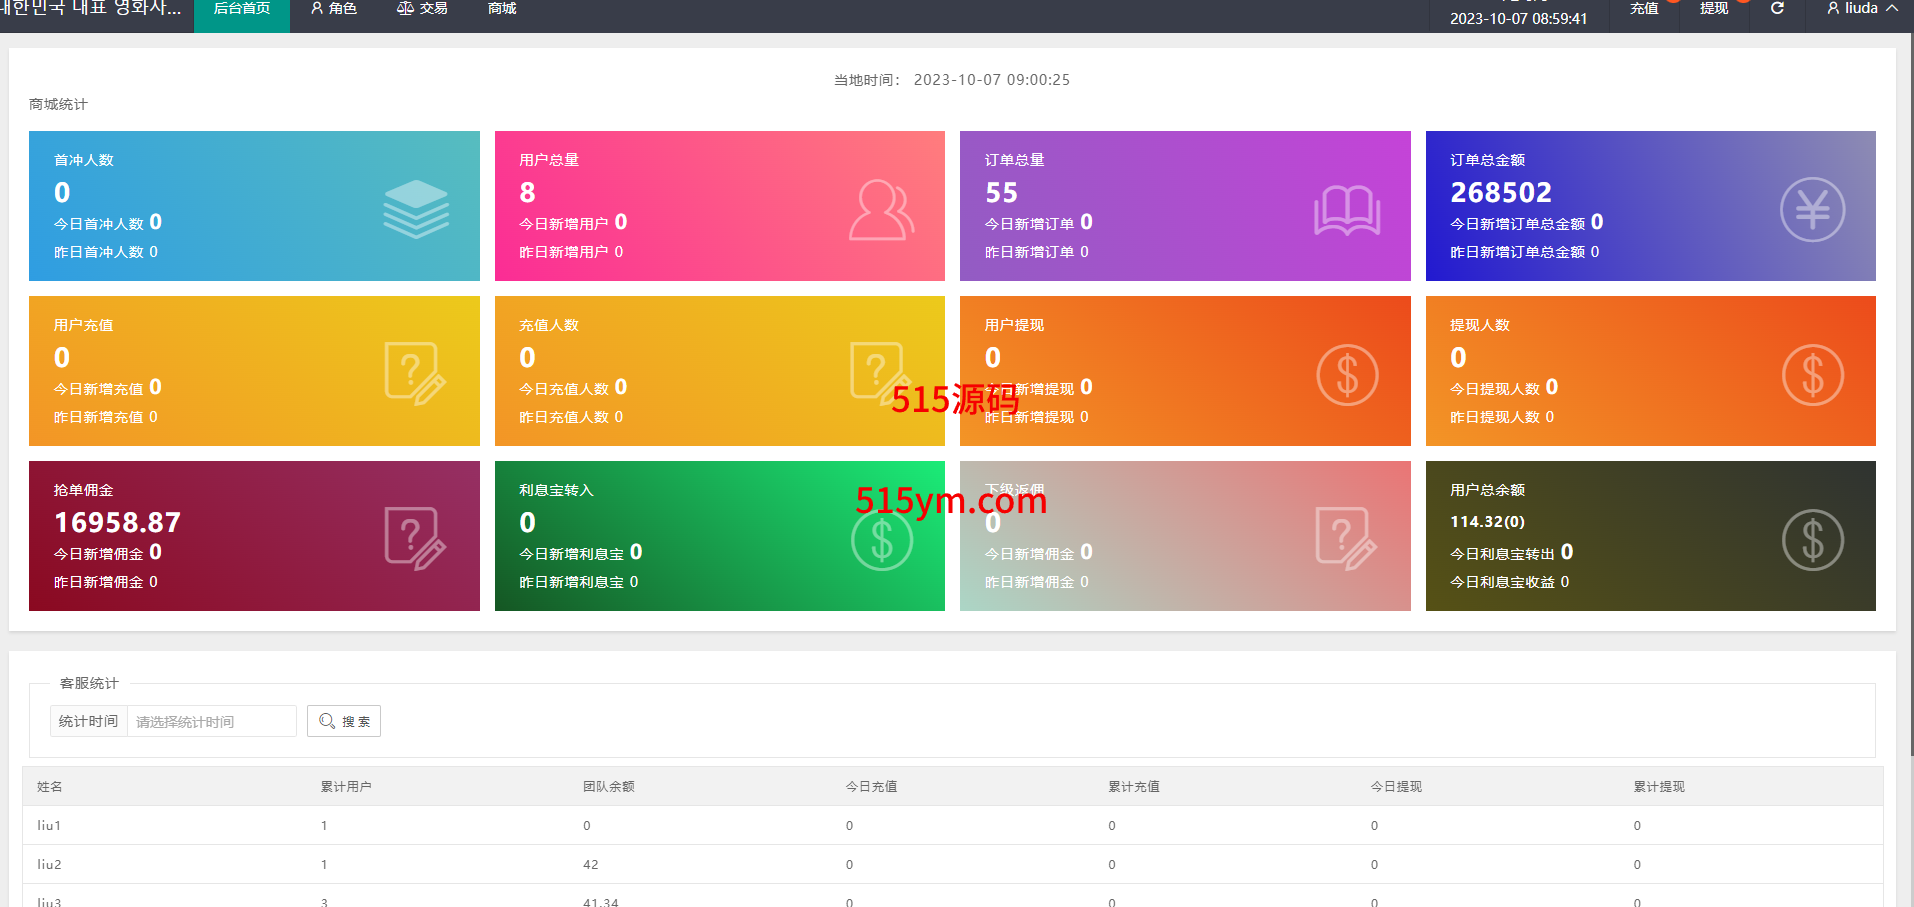The image size is (1914, 907).
Task: Click the edit icon in 用户充值 card
Action: point(415,374)
